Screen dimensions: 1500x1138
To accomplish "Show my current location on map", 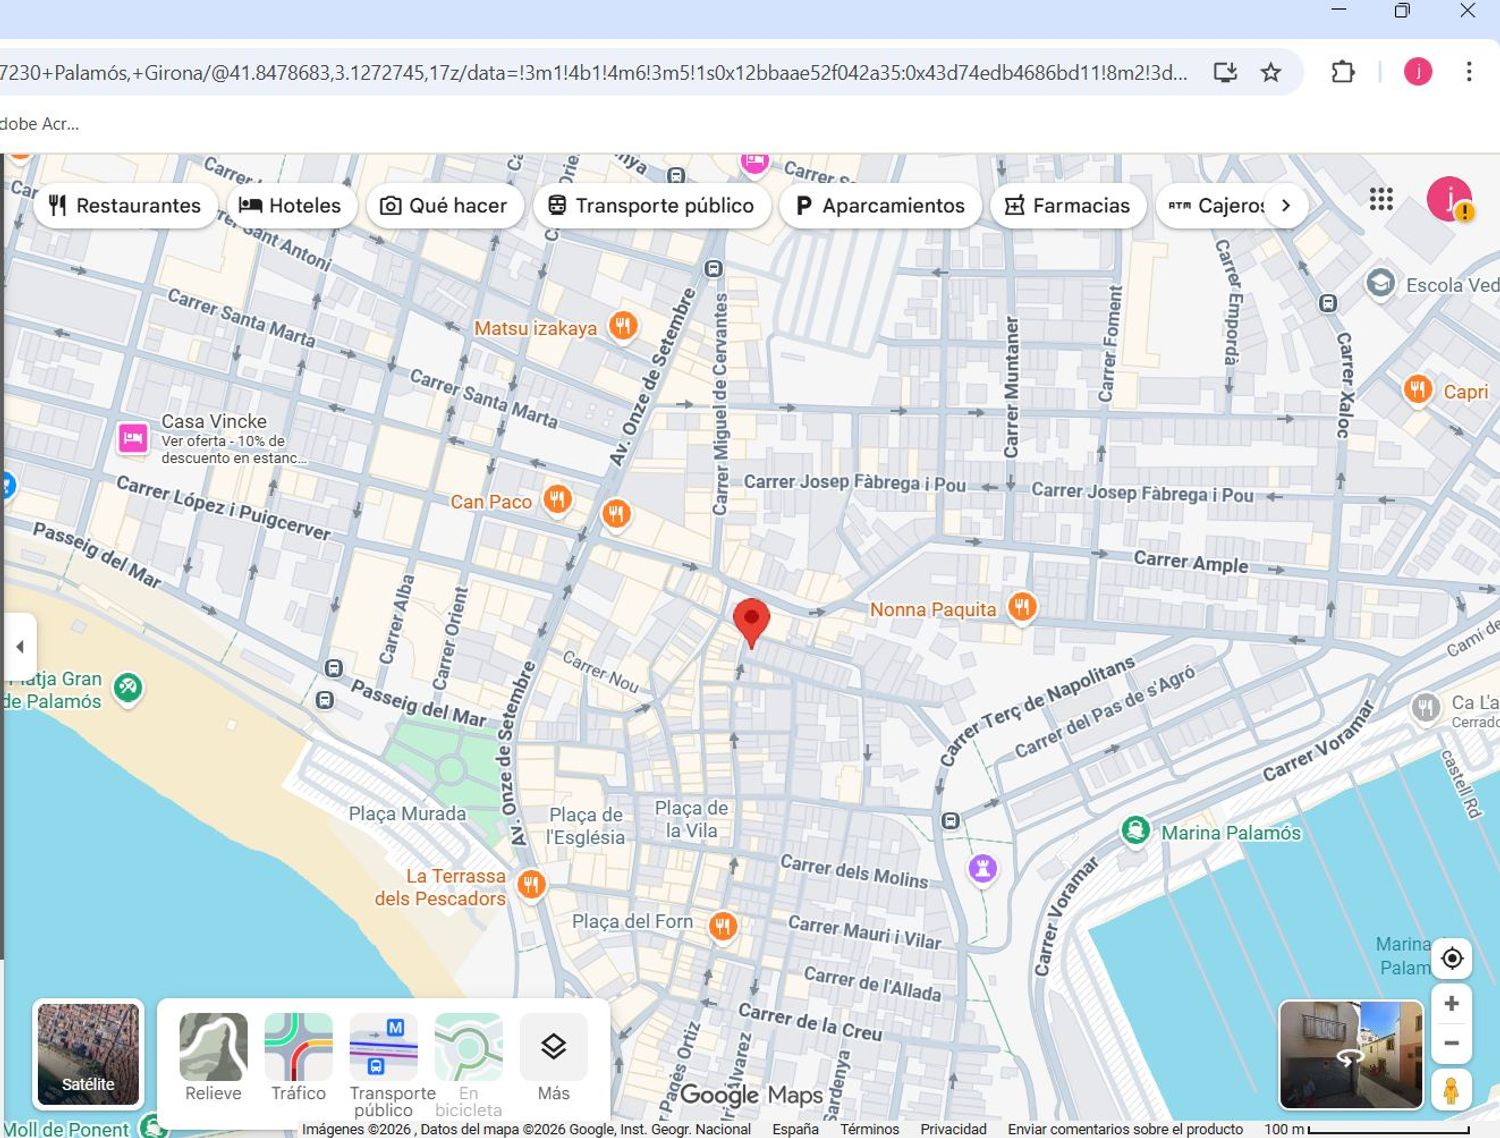I will [1452, 958].
